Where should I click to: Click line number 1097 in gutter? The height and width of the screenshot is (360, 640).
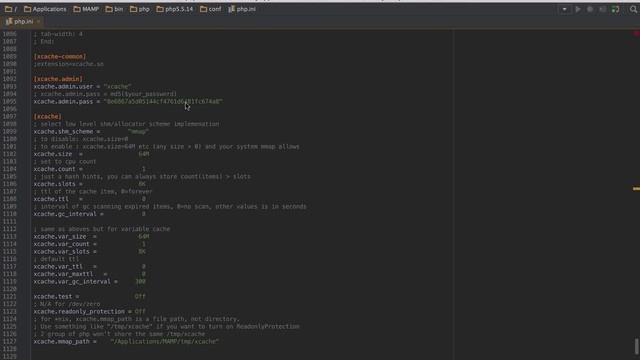pos(9,116)
